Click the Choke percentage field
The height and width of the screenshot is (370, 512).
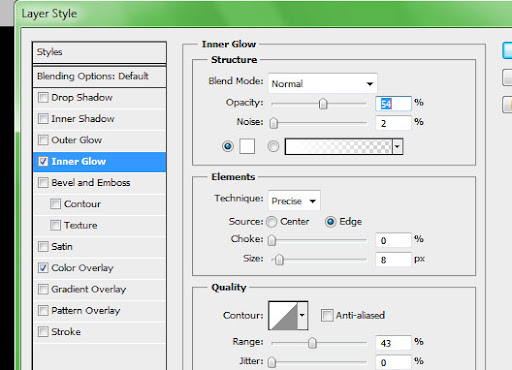pos(393,240)
